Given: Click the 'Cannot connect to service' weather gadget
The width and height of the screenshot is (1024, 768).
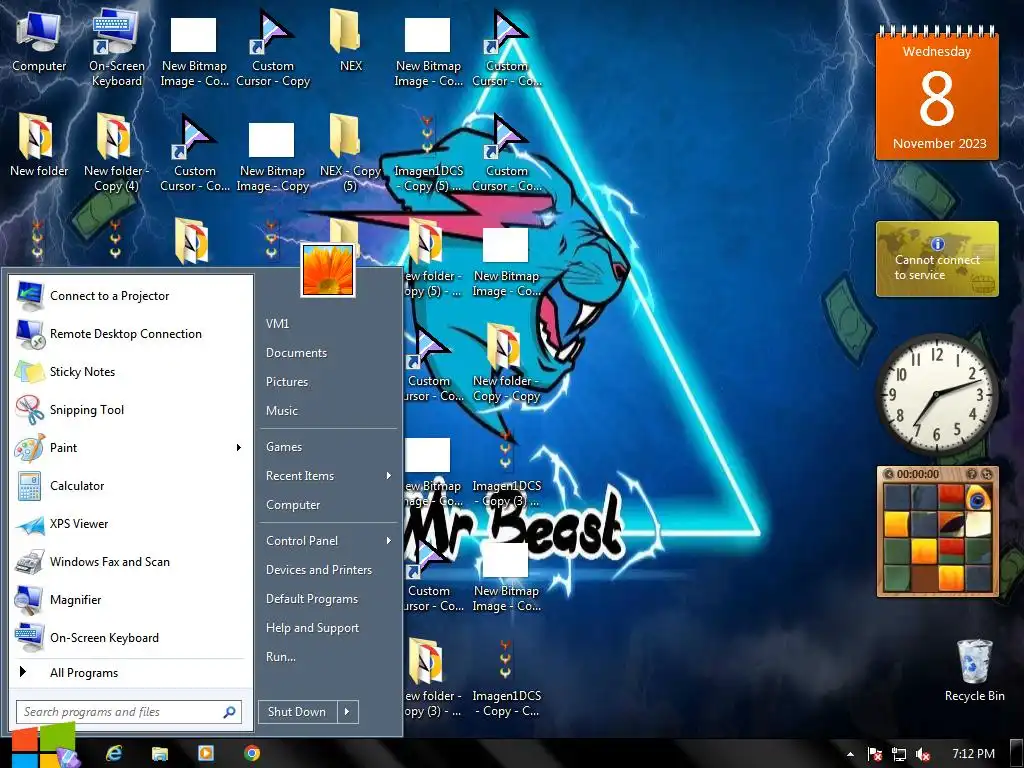Looking at the screenshot, I should [937, 259].
